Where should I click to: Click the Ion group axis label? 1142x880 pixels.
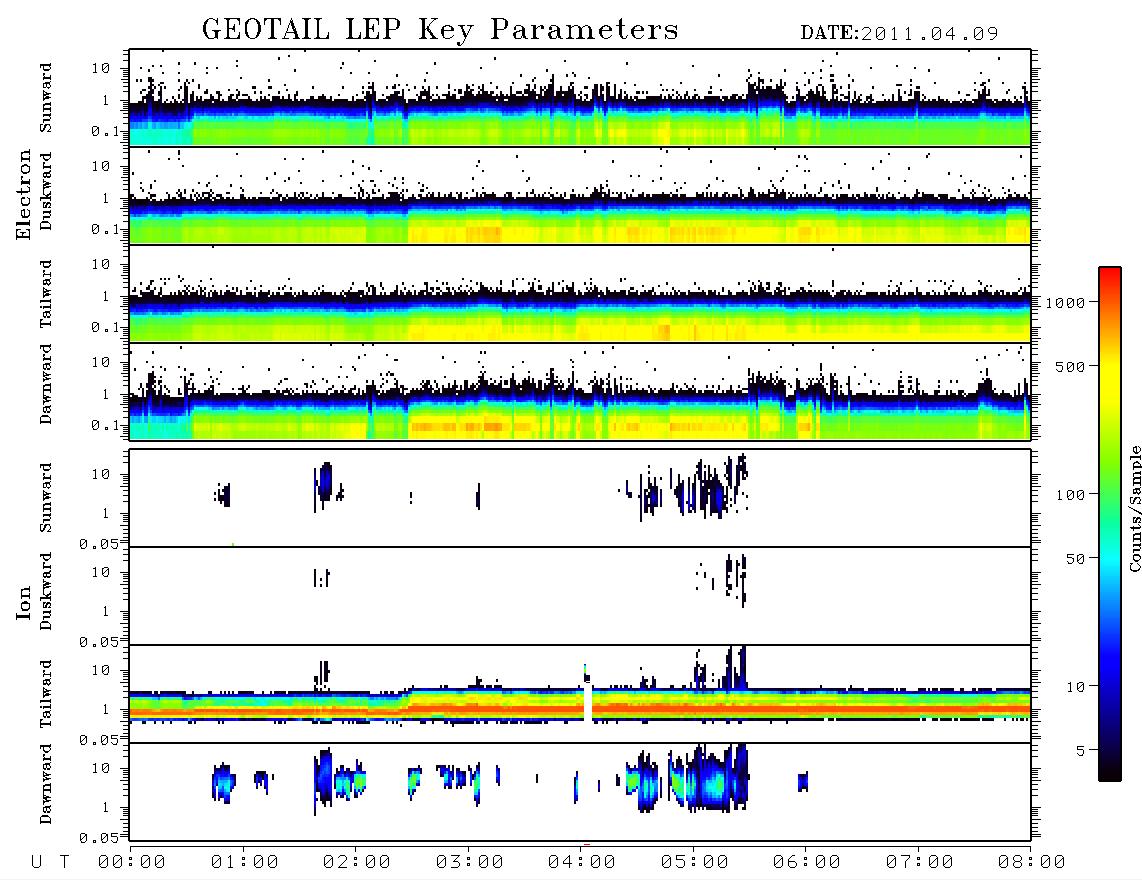tap(23, 602)
